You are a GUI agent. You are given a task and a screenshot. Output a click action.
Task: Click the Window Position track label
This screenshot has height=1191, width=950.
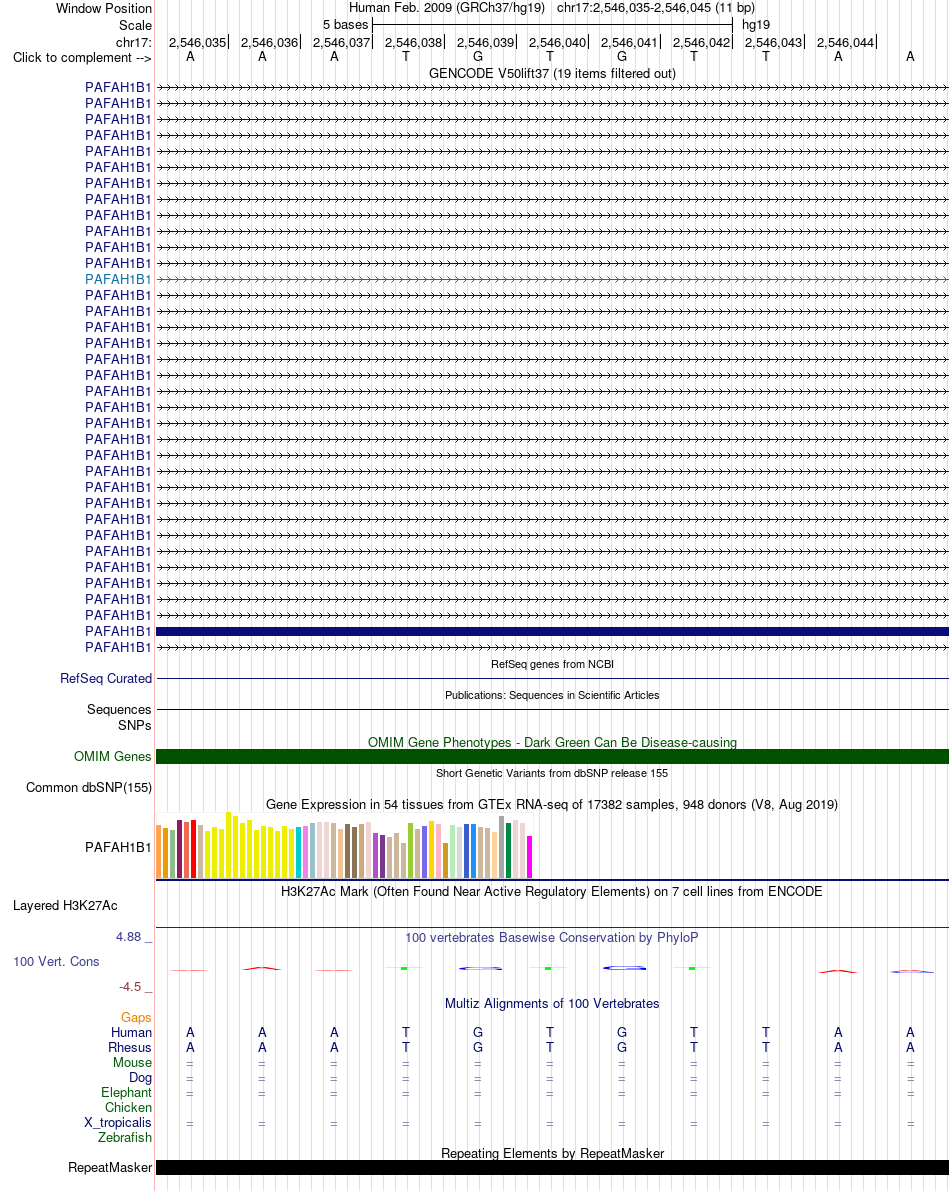pos(103,8)
